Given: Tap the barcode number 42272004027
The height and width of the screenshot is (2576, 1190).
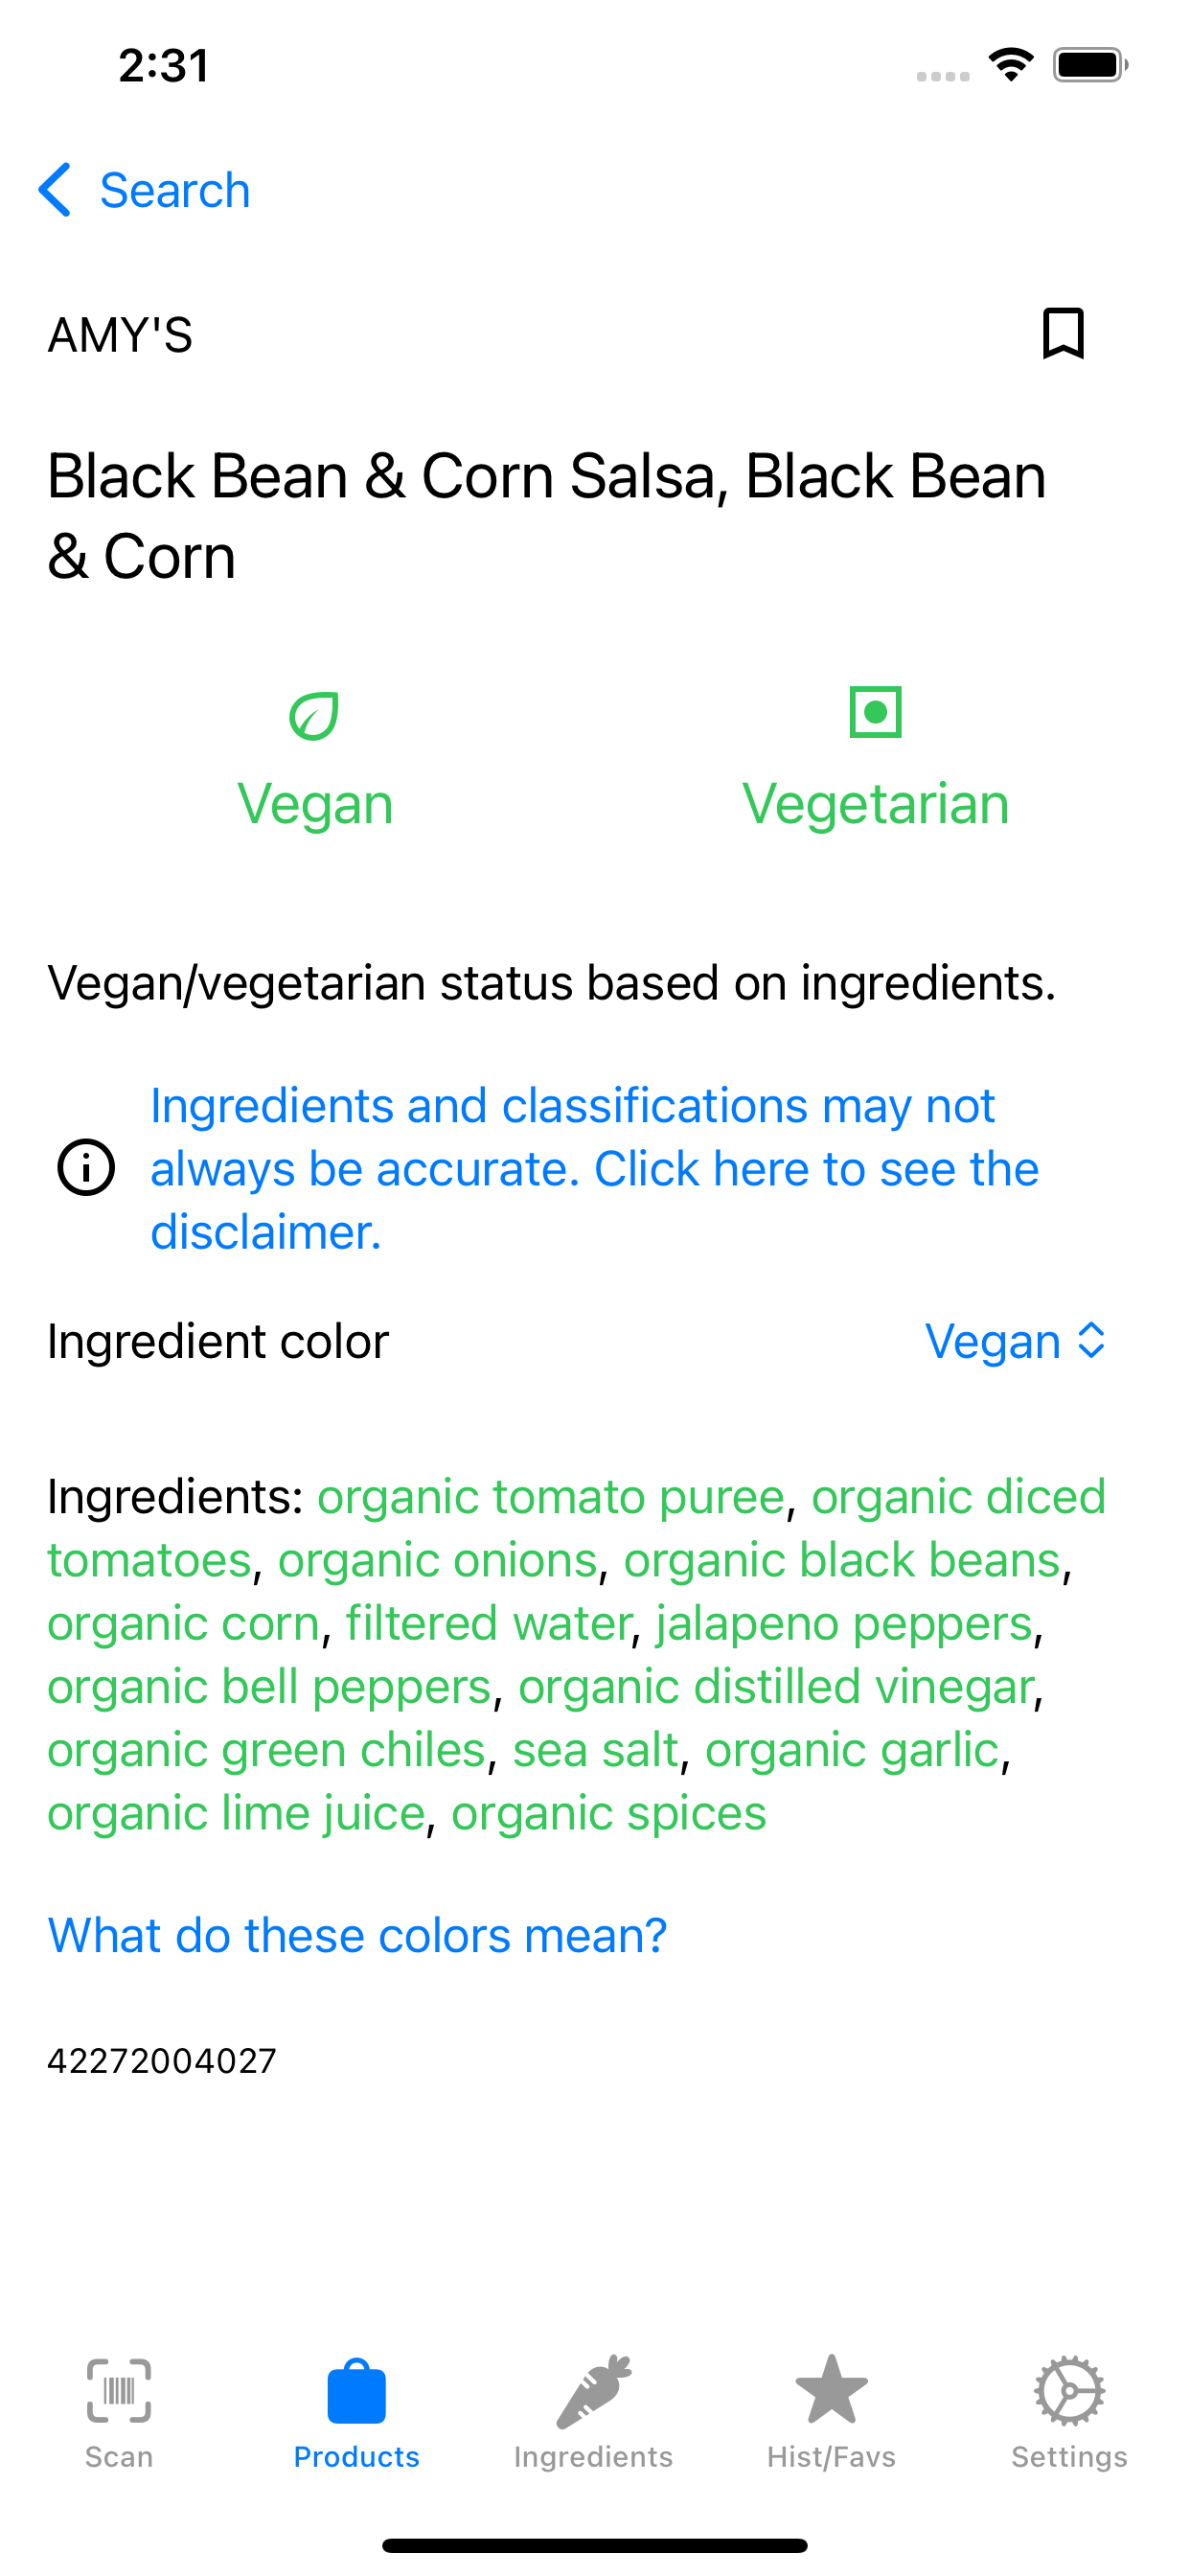Looking at the screenshot, I should pyautogui.click(x=162, y=2061).
